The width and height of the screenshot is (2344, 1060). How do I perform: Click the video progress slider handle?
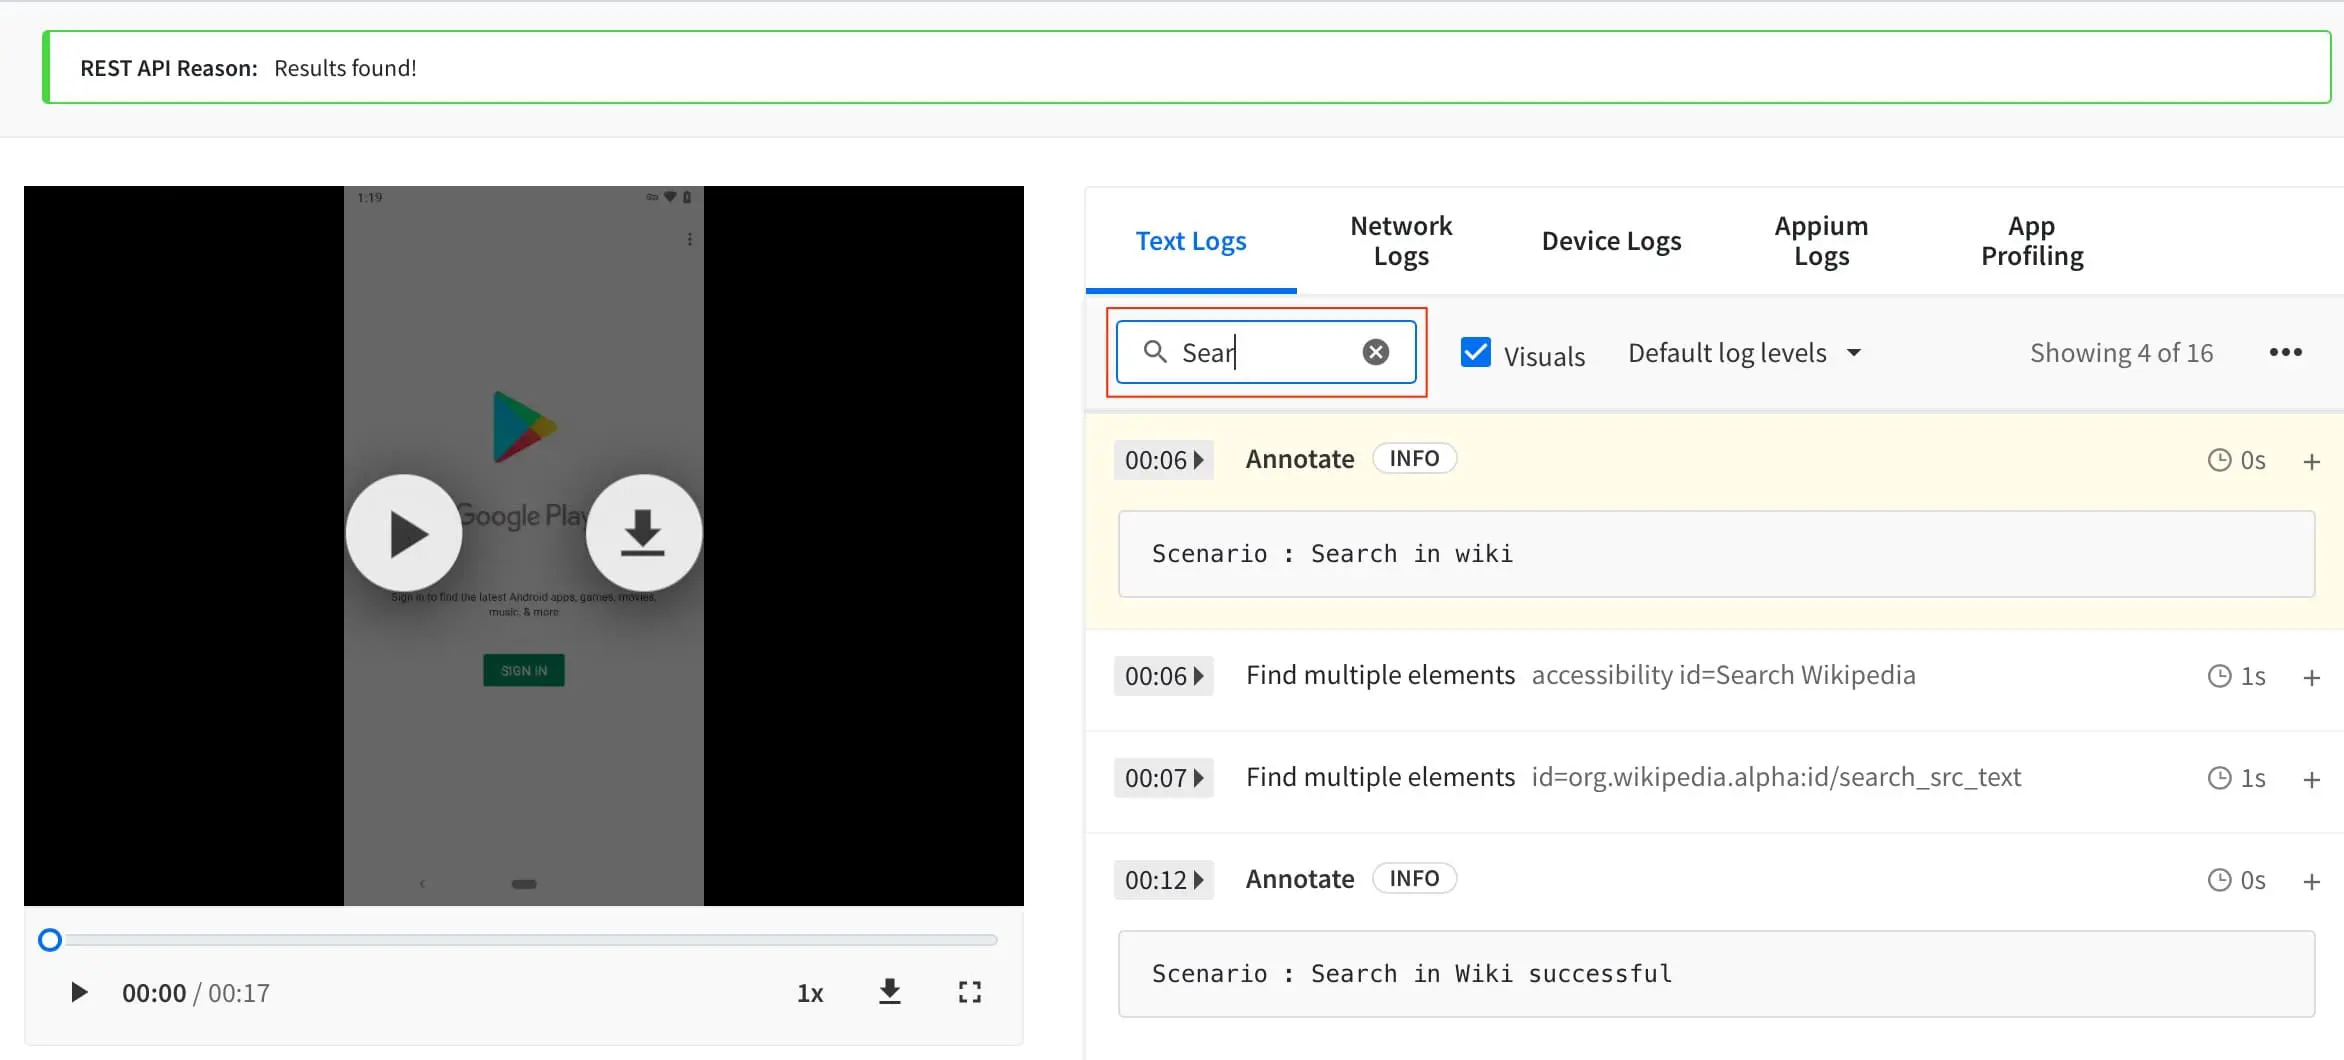(50, 940)
